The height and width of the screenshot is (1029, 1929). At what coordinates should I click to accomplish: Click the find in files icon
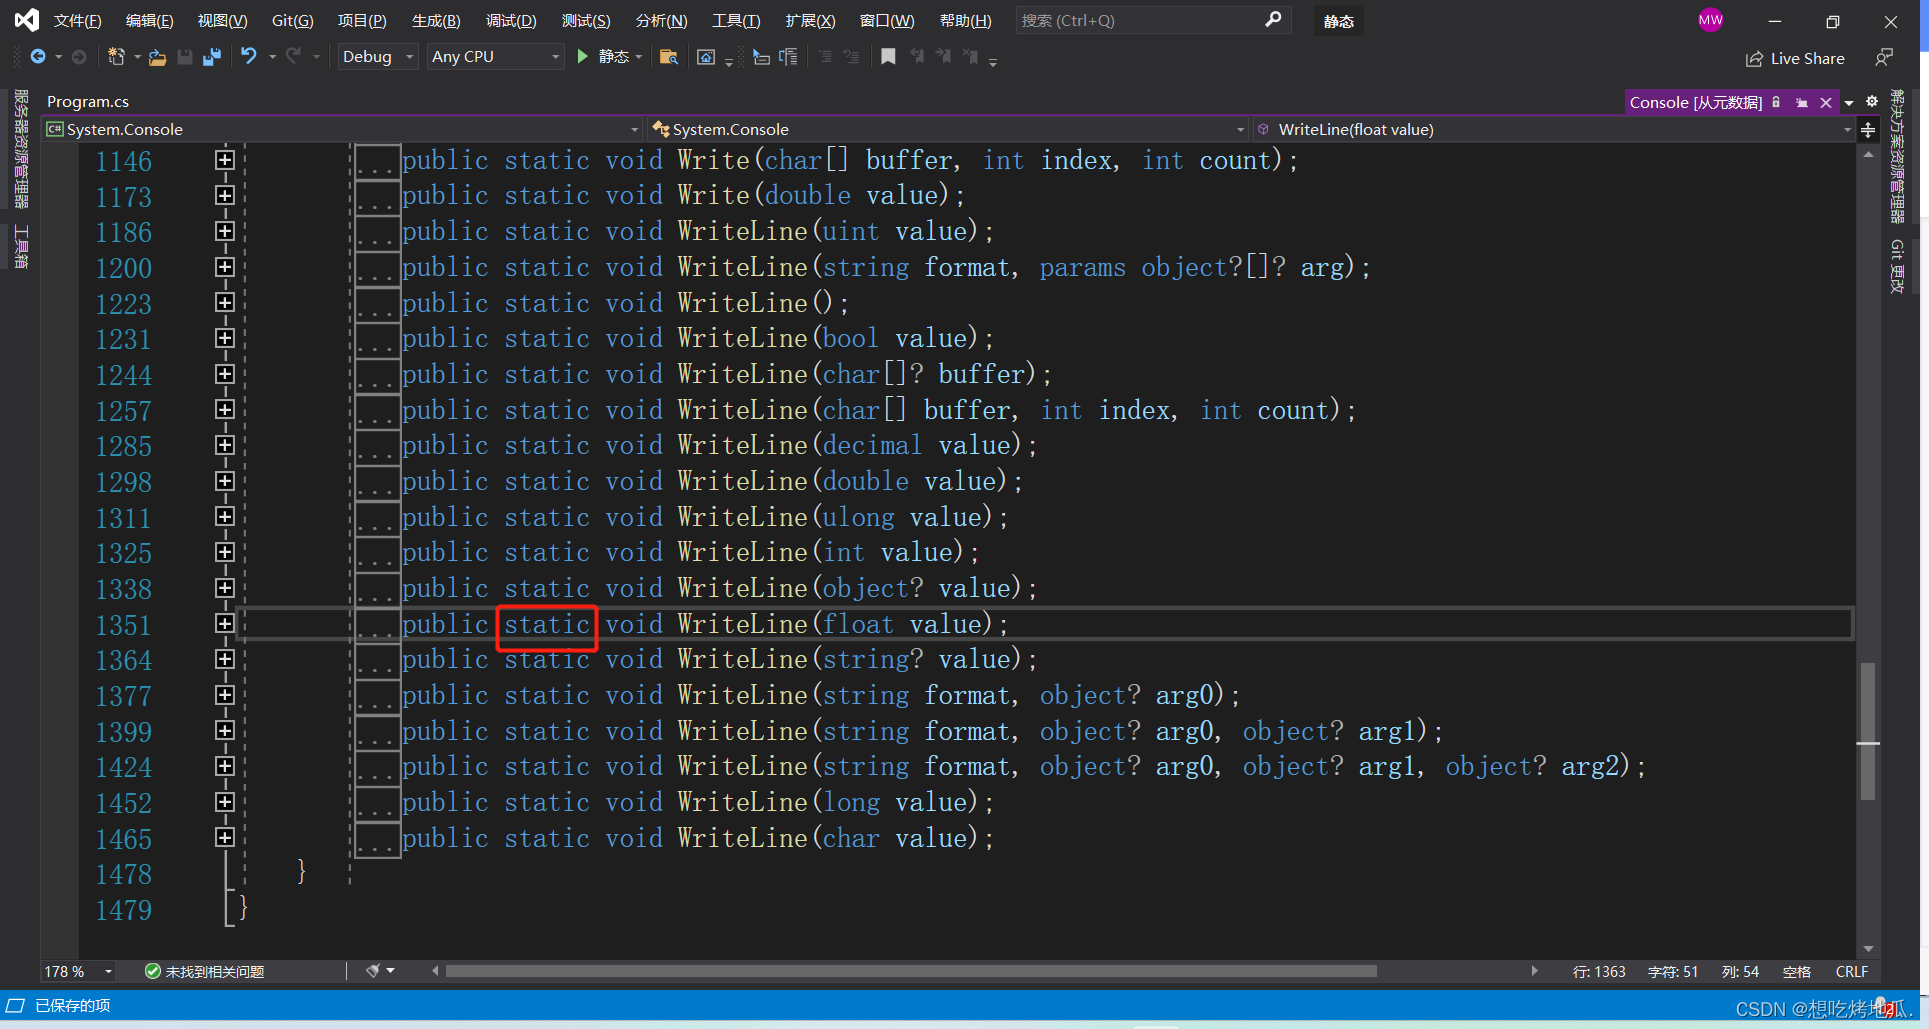click(669, 57)
